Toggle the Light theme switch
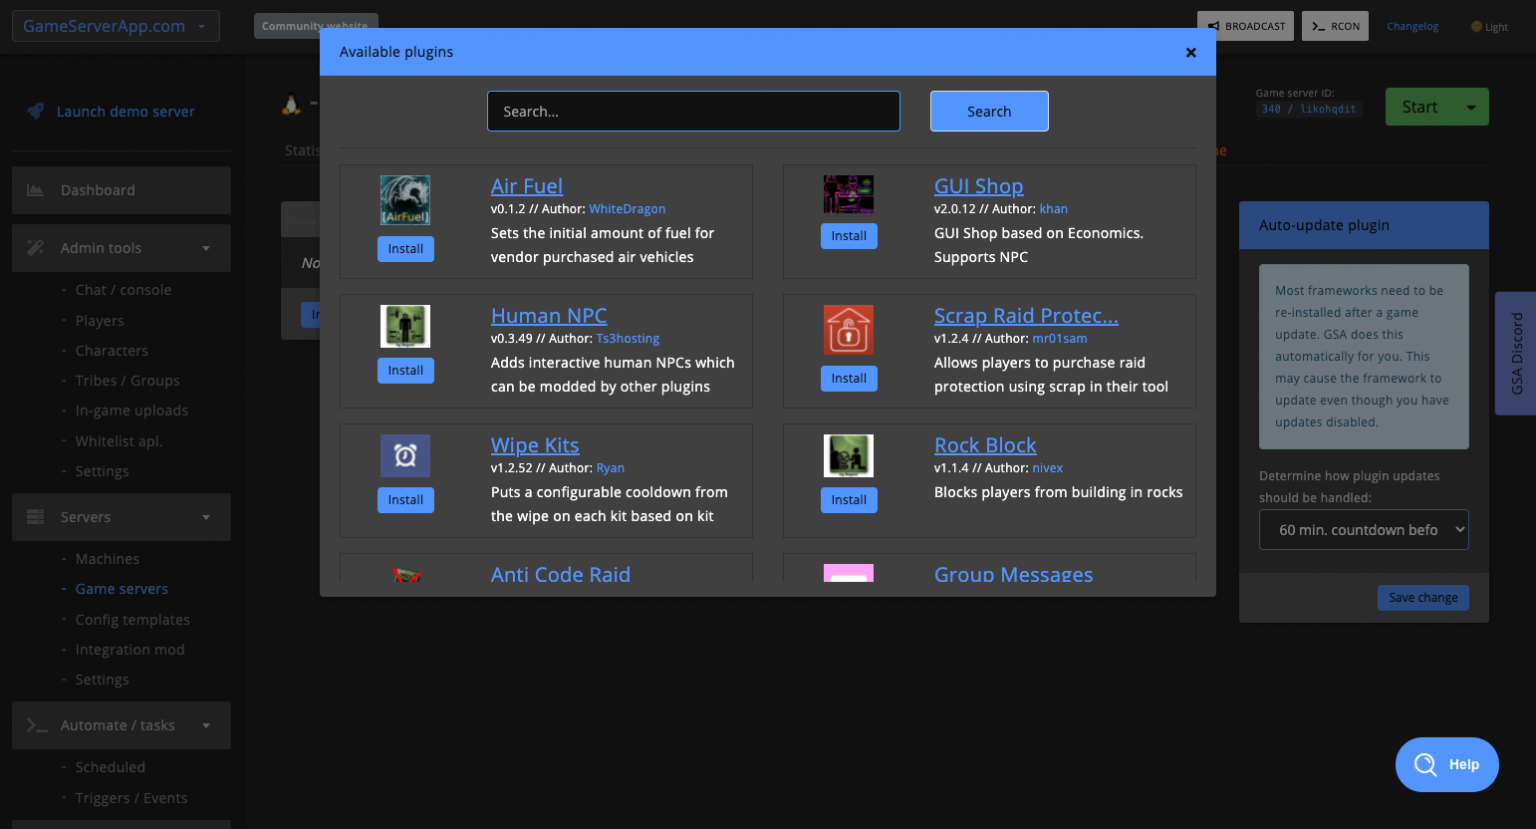1536x829 pixels. 1488,27
